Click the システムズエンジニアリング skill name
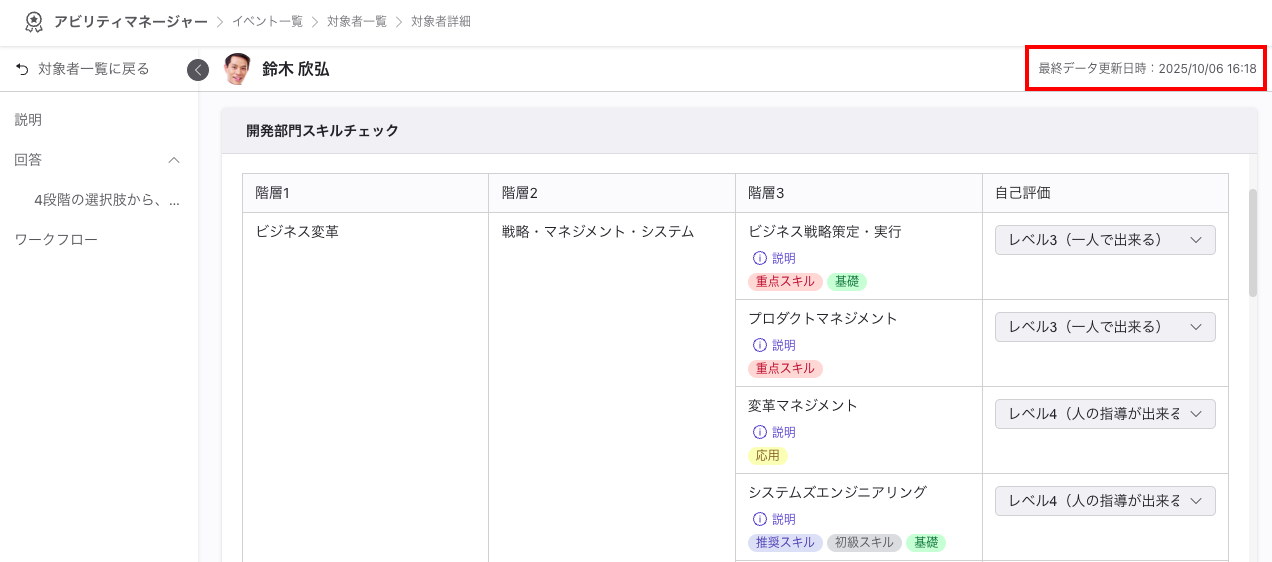The width and height of the screenshot is (1272, 562). point(838,492)
